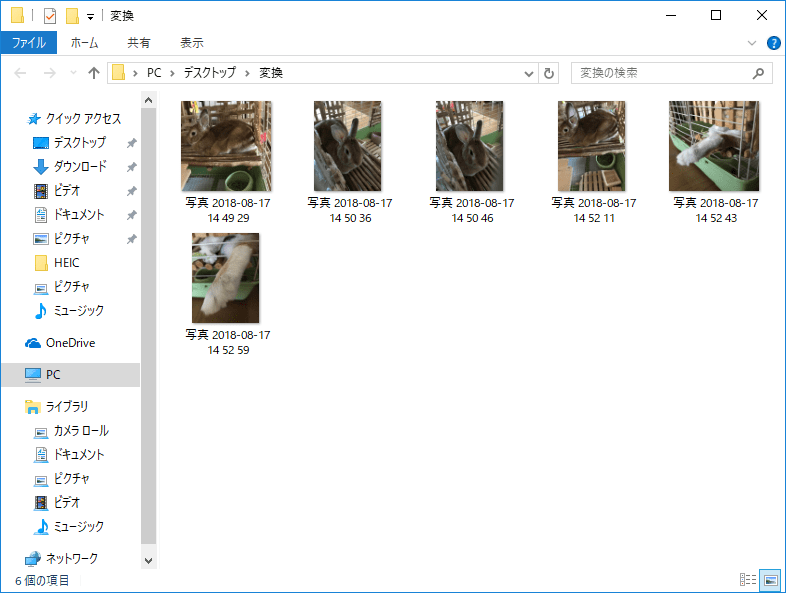The image size is (786, 593).
Task: Expand the chevron after デスクトップ in breadcrumb
Action: 247,74
